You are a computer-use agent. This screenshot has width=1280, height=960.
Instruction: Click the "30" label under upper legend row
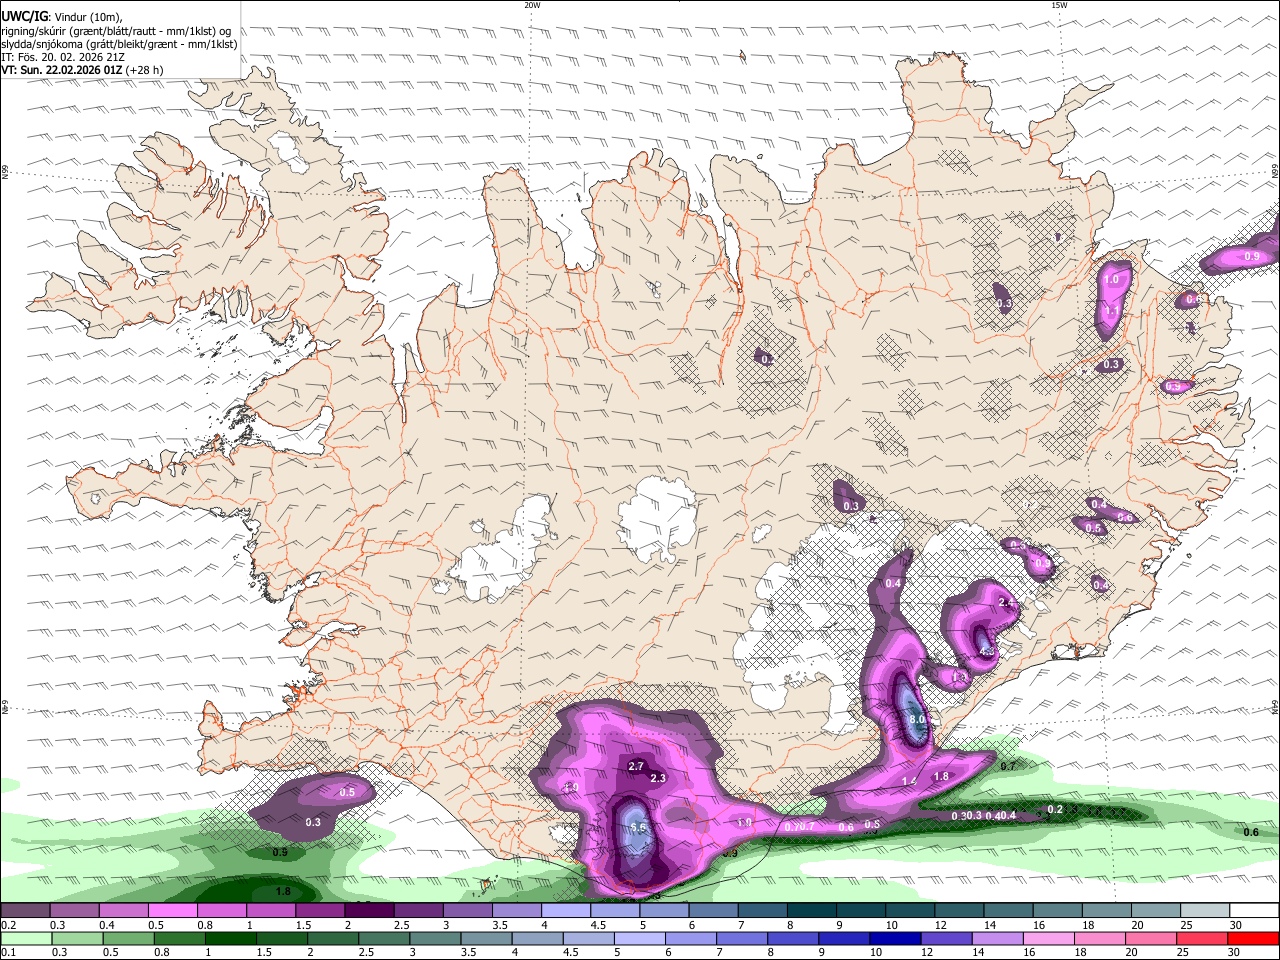pos(1235,925)
